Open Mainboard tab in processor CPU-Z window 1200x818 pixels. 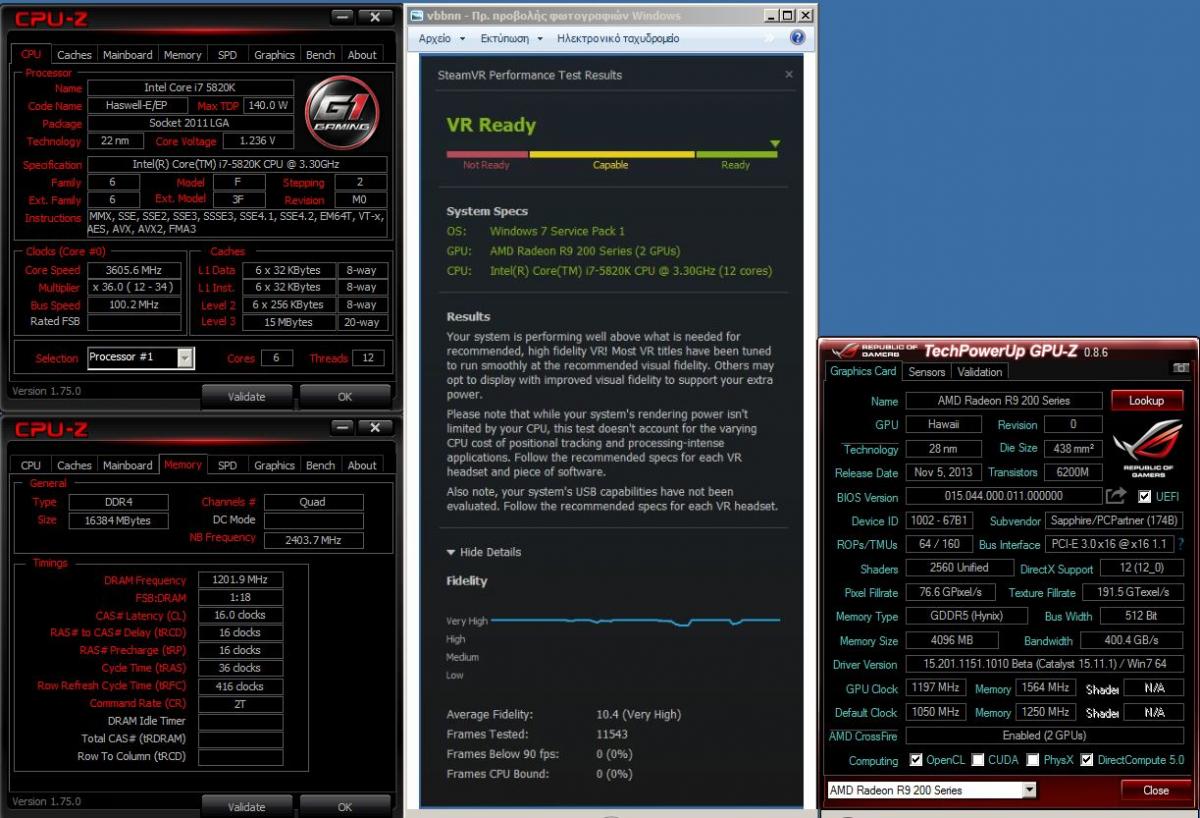pyautogui.click(x=128, y=55)
